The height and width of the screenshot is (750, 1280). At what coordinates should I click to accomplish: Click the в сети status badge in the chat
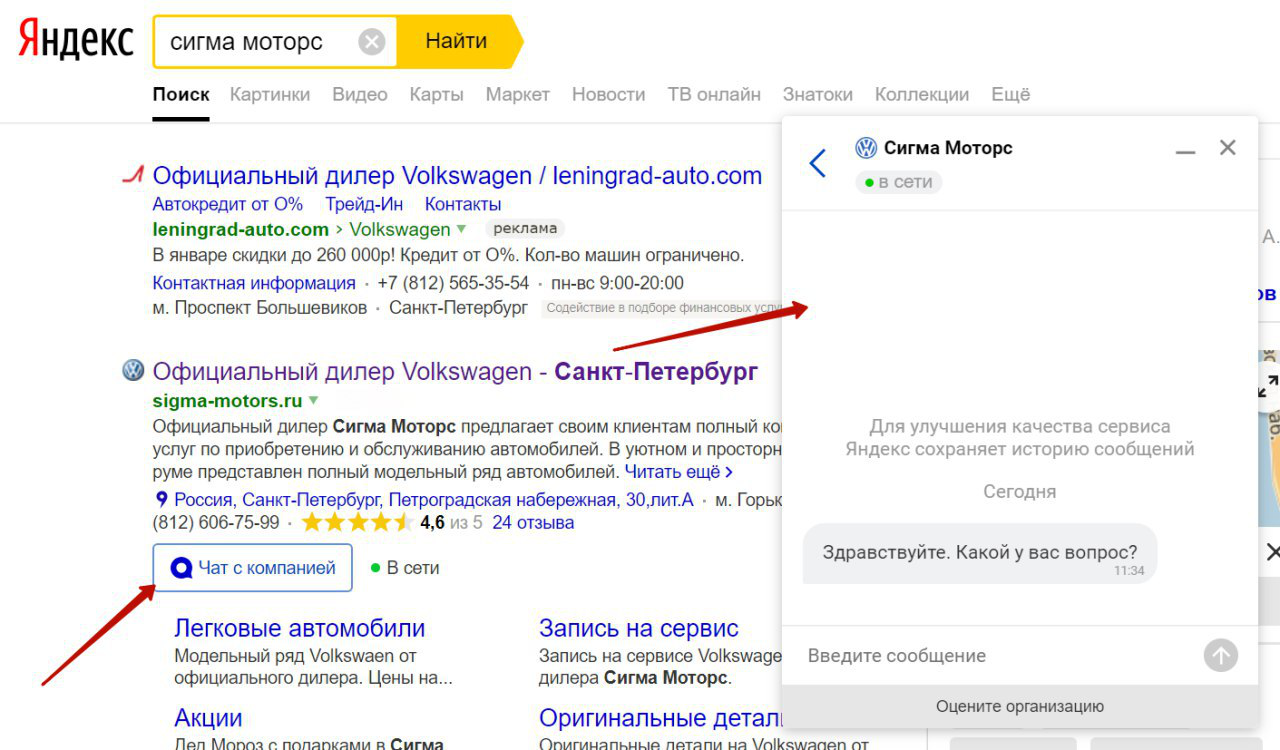click(x=898, y=182)
